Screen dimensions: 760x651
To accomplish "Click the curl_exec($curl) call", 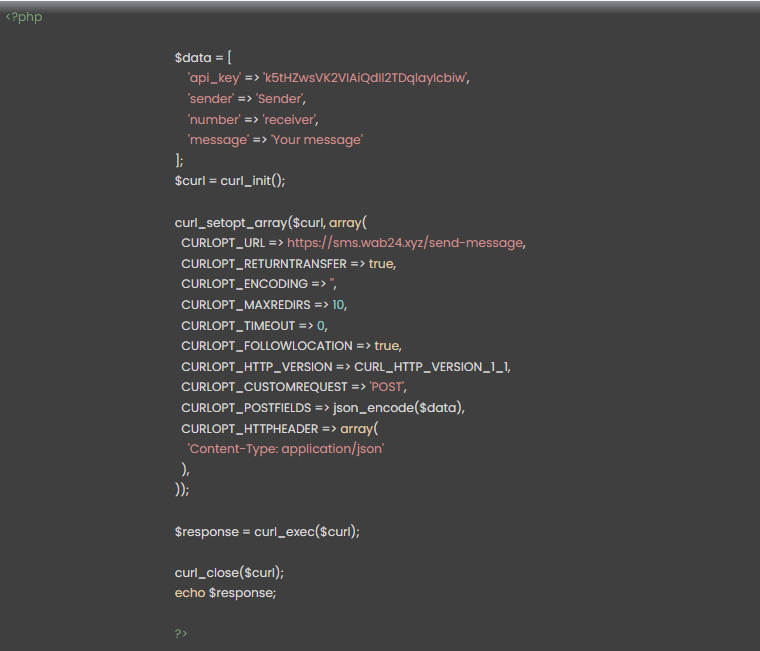I will pos(306,531).
